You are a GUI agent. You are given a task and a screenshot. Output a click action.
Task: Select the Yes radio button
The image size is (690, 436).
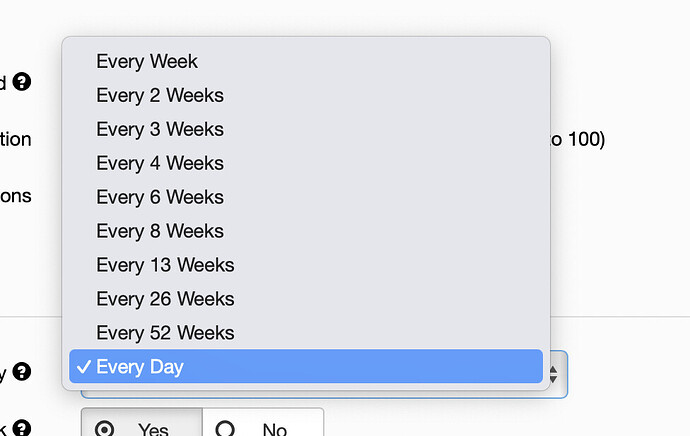tap(104, 429)
